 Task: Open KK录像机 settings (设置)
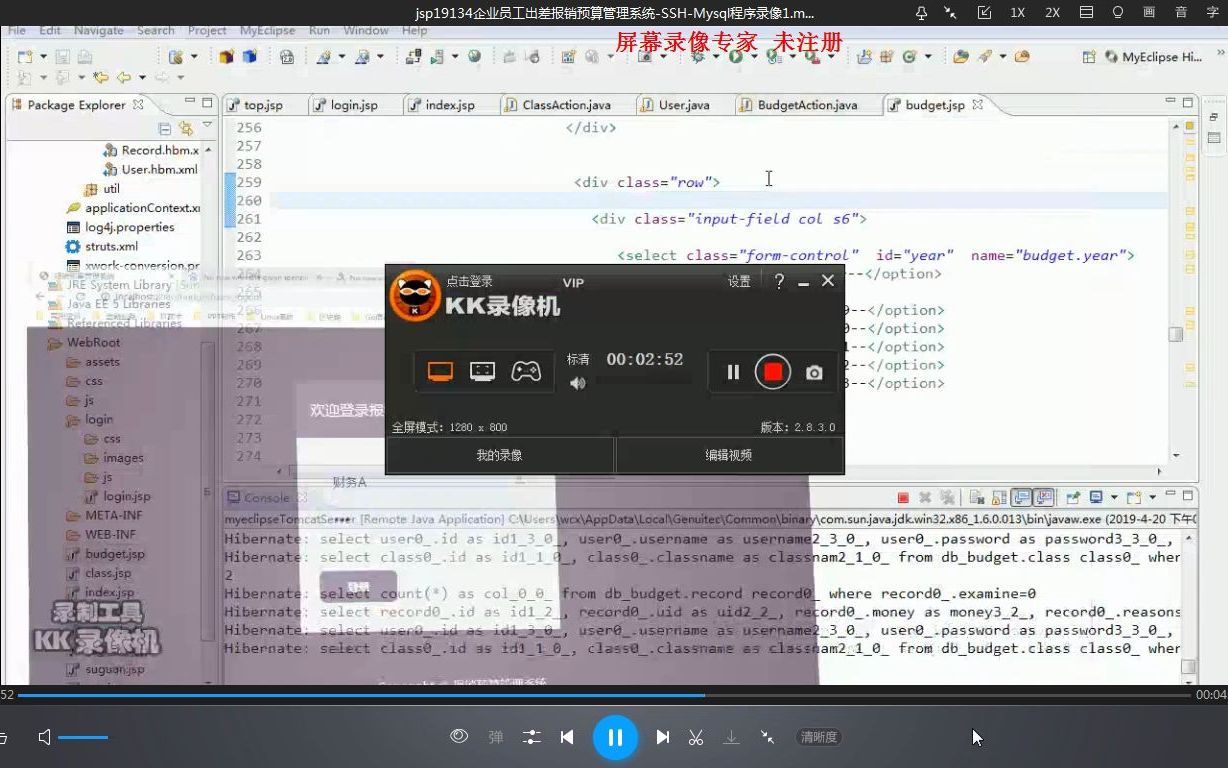(739, 281)
